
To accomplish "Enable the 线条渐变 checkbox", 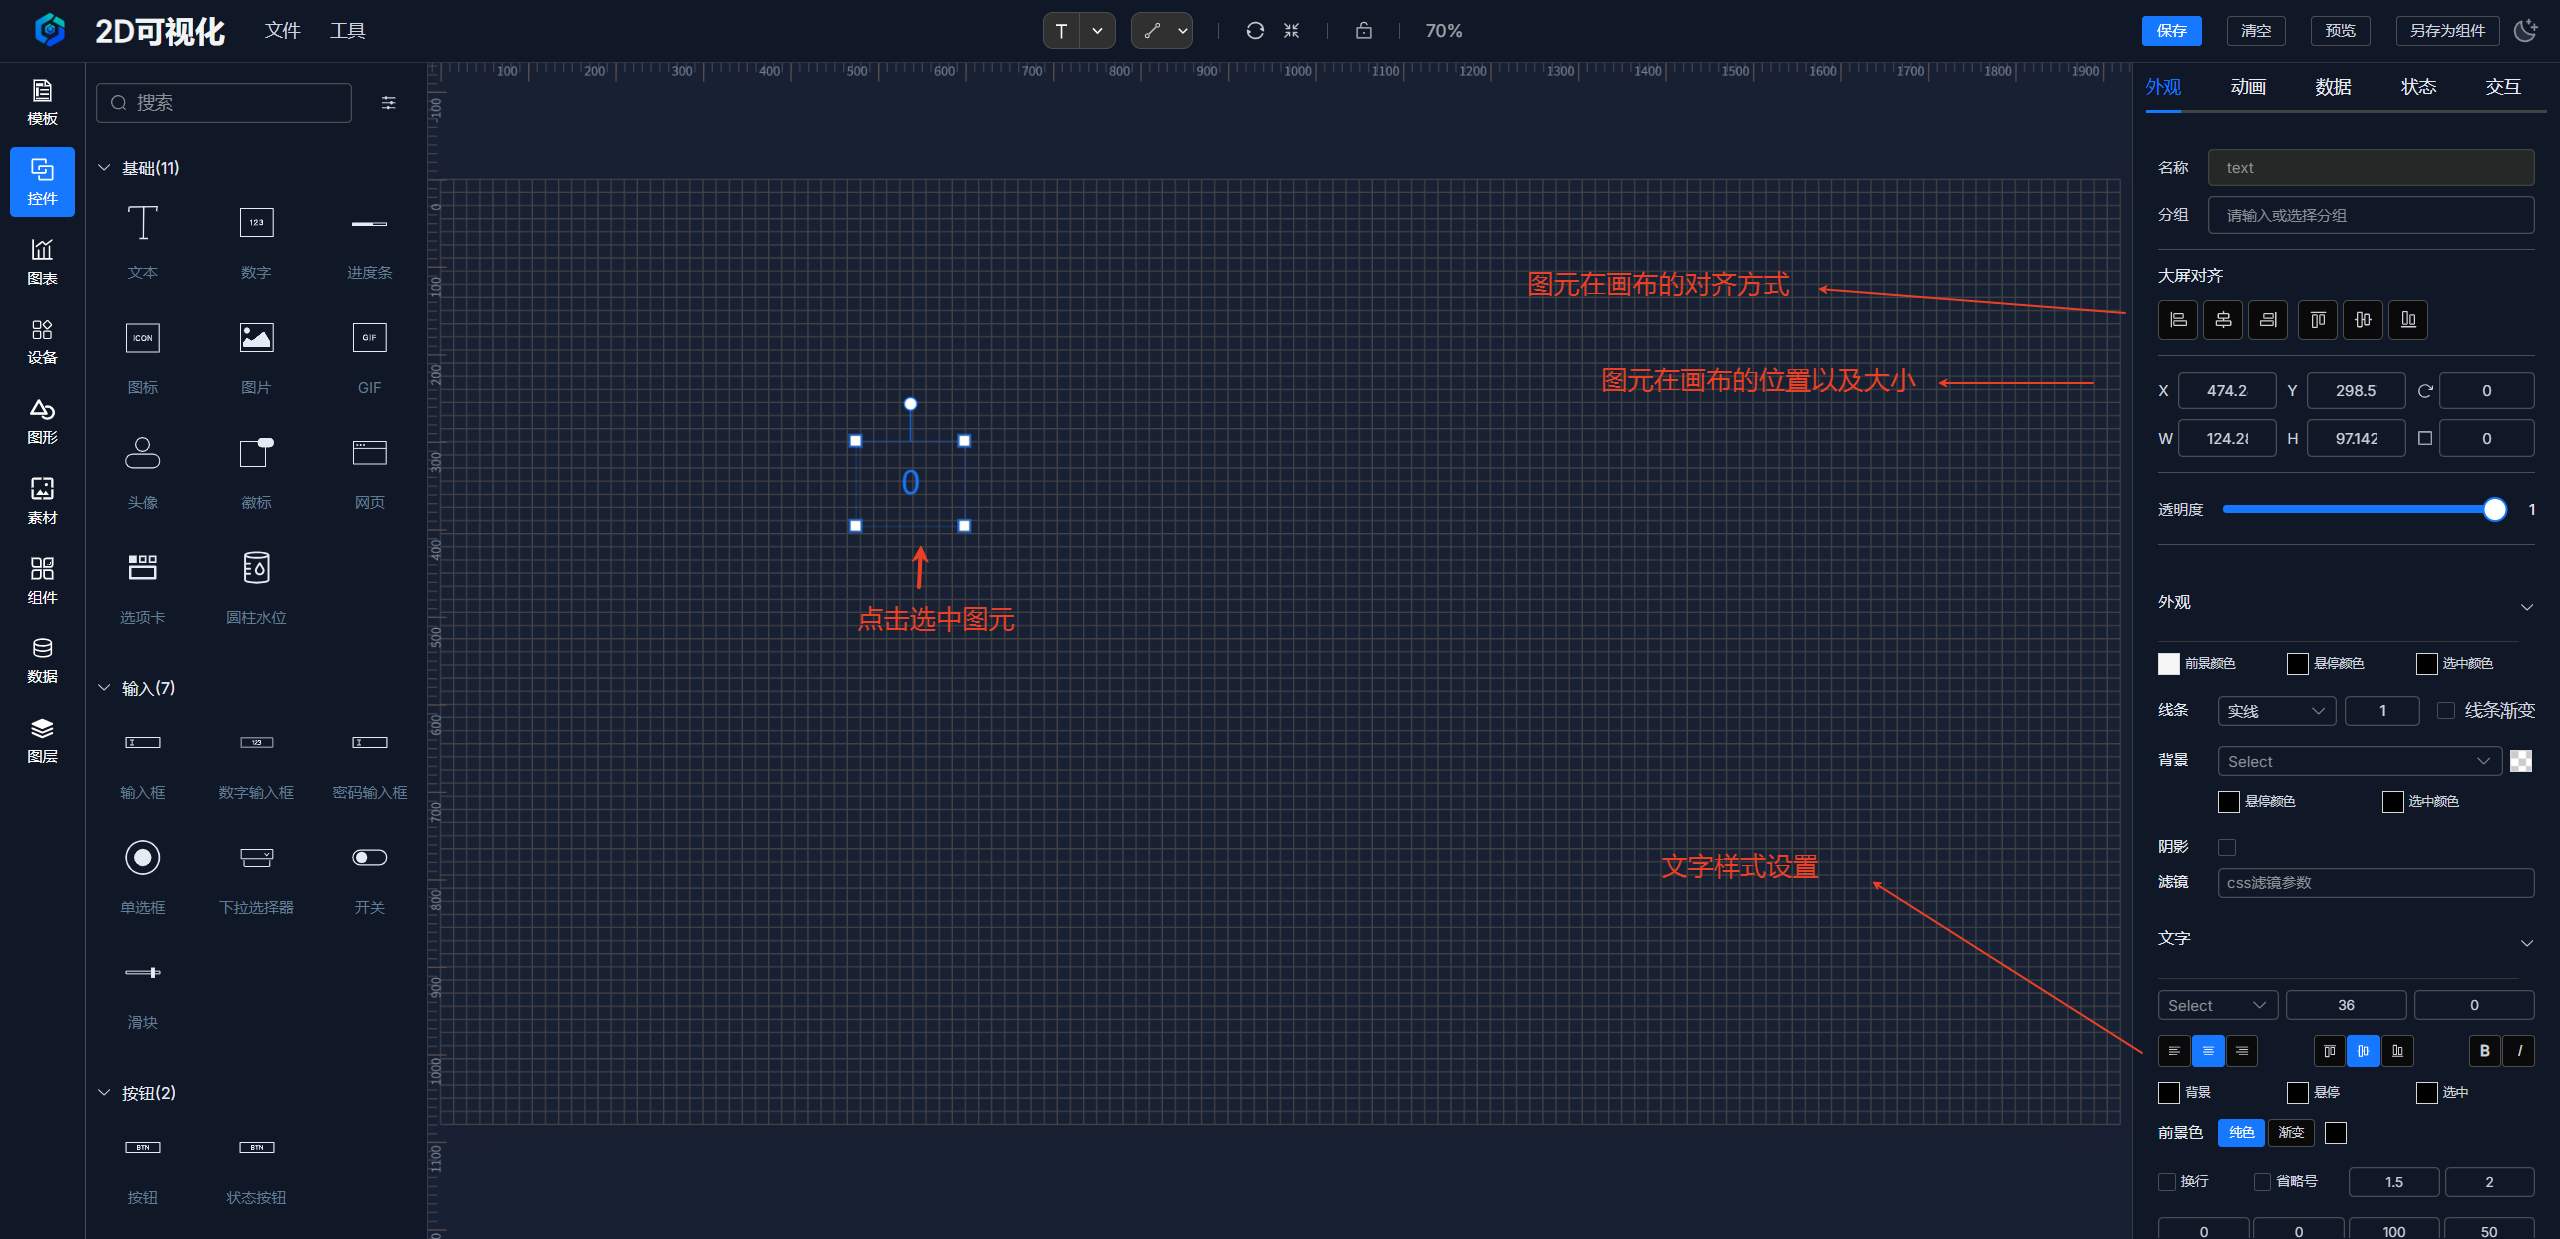I will coord(2446,710).
